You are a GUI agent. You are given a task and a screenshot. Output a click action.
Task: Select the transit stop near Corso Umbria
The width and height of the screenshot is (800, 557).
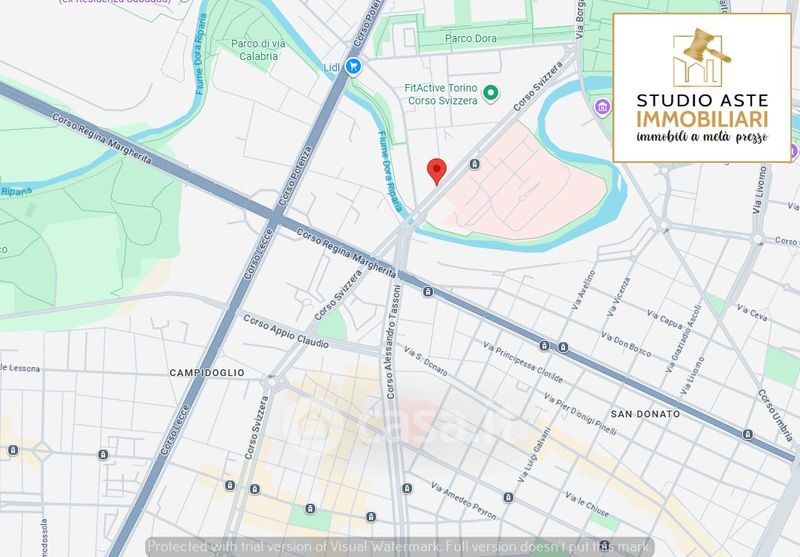click(748, 434)
